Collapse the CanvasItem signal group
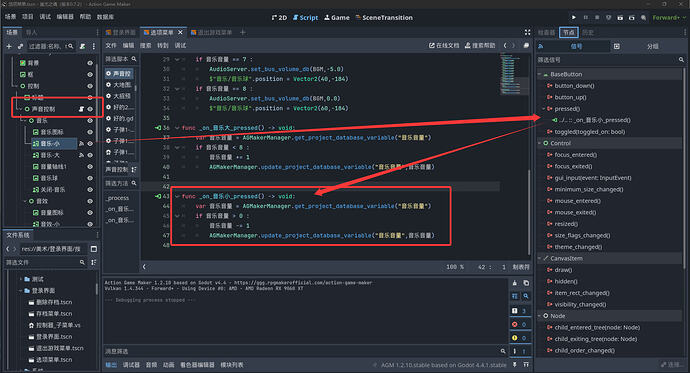 pyautogui.click(x=540, y=258)
